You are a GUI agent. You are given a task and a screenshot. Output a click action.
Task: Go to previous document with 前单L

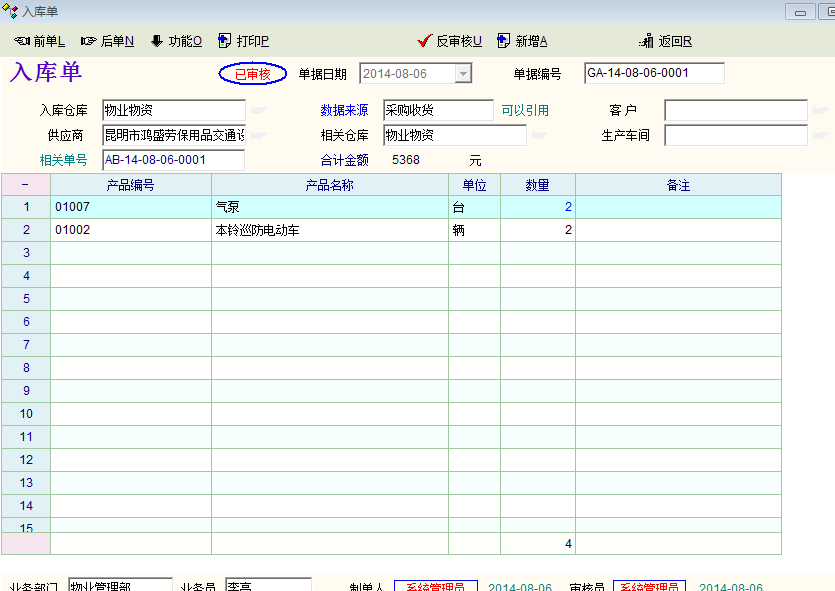point(40,41)
